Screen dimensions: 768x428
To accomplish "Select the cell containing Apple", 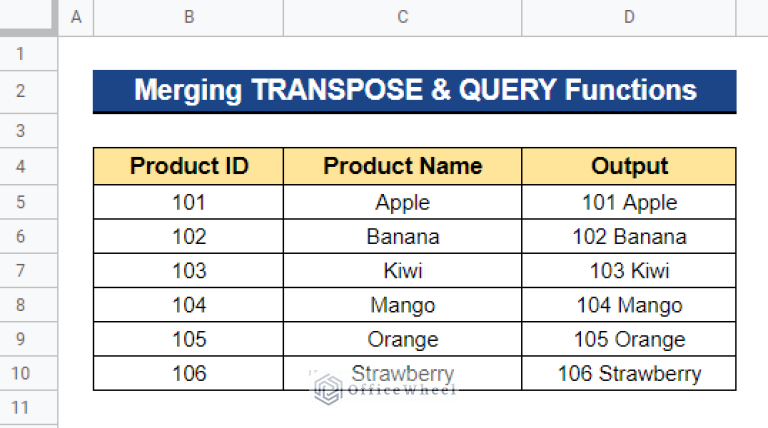I will coord(403,202).
